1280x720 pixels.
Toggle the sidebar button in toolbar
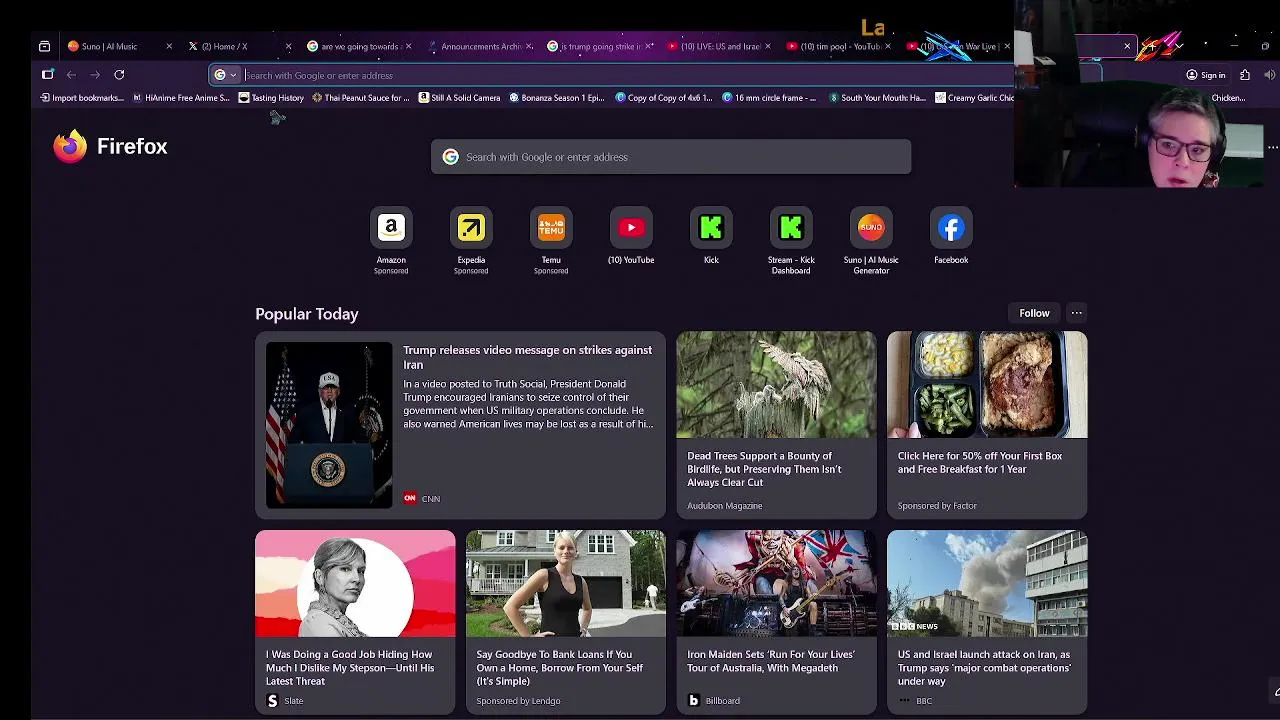(x=47, y=74)
